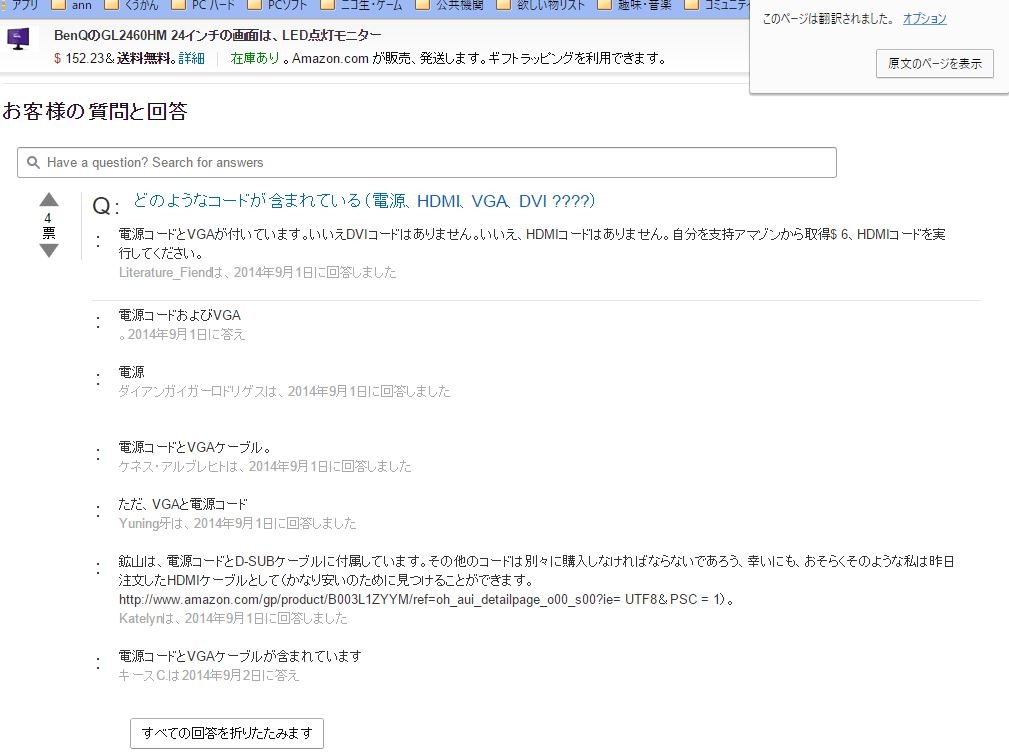Screen dimensions: 1009x754
Task: Click the ダイアンガイガーロドリゲス attribution line
Action: tap(284, 391)
